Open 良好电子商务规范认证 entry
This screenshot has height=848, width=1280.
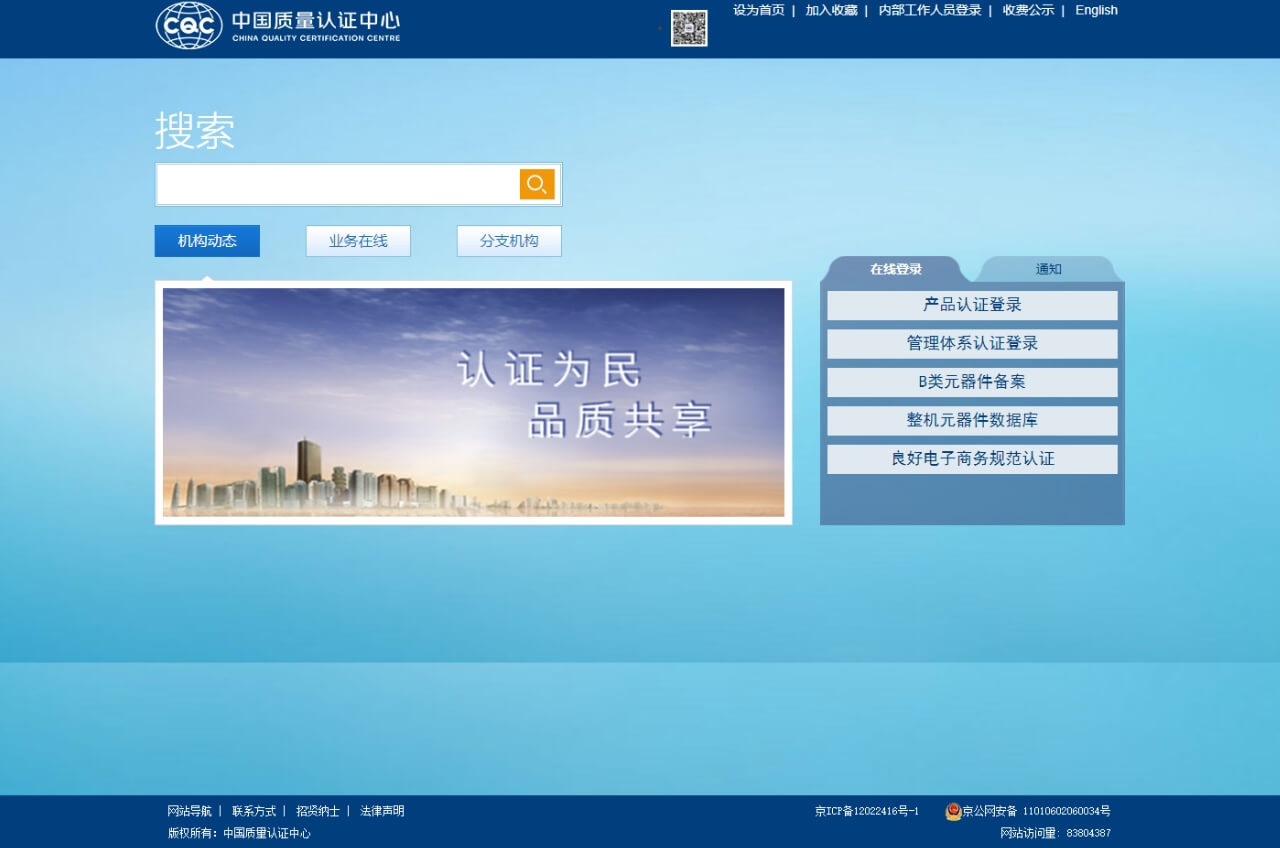coord(971,459)
